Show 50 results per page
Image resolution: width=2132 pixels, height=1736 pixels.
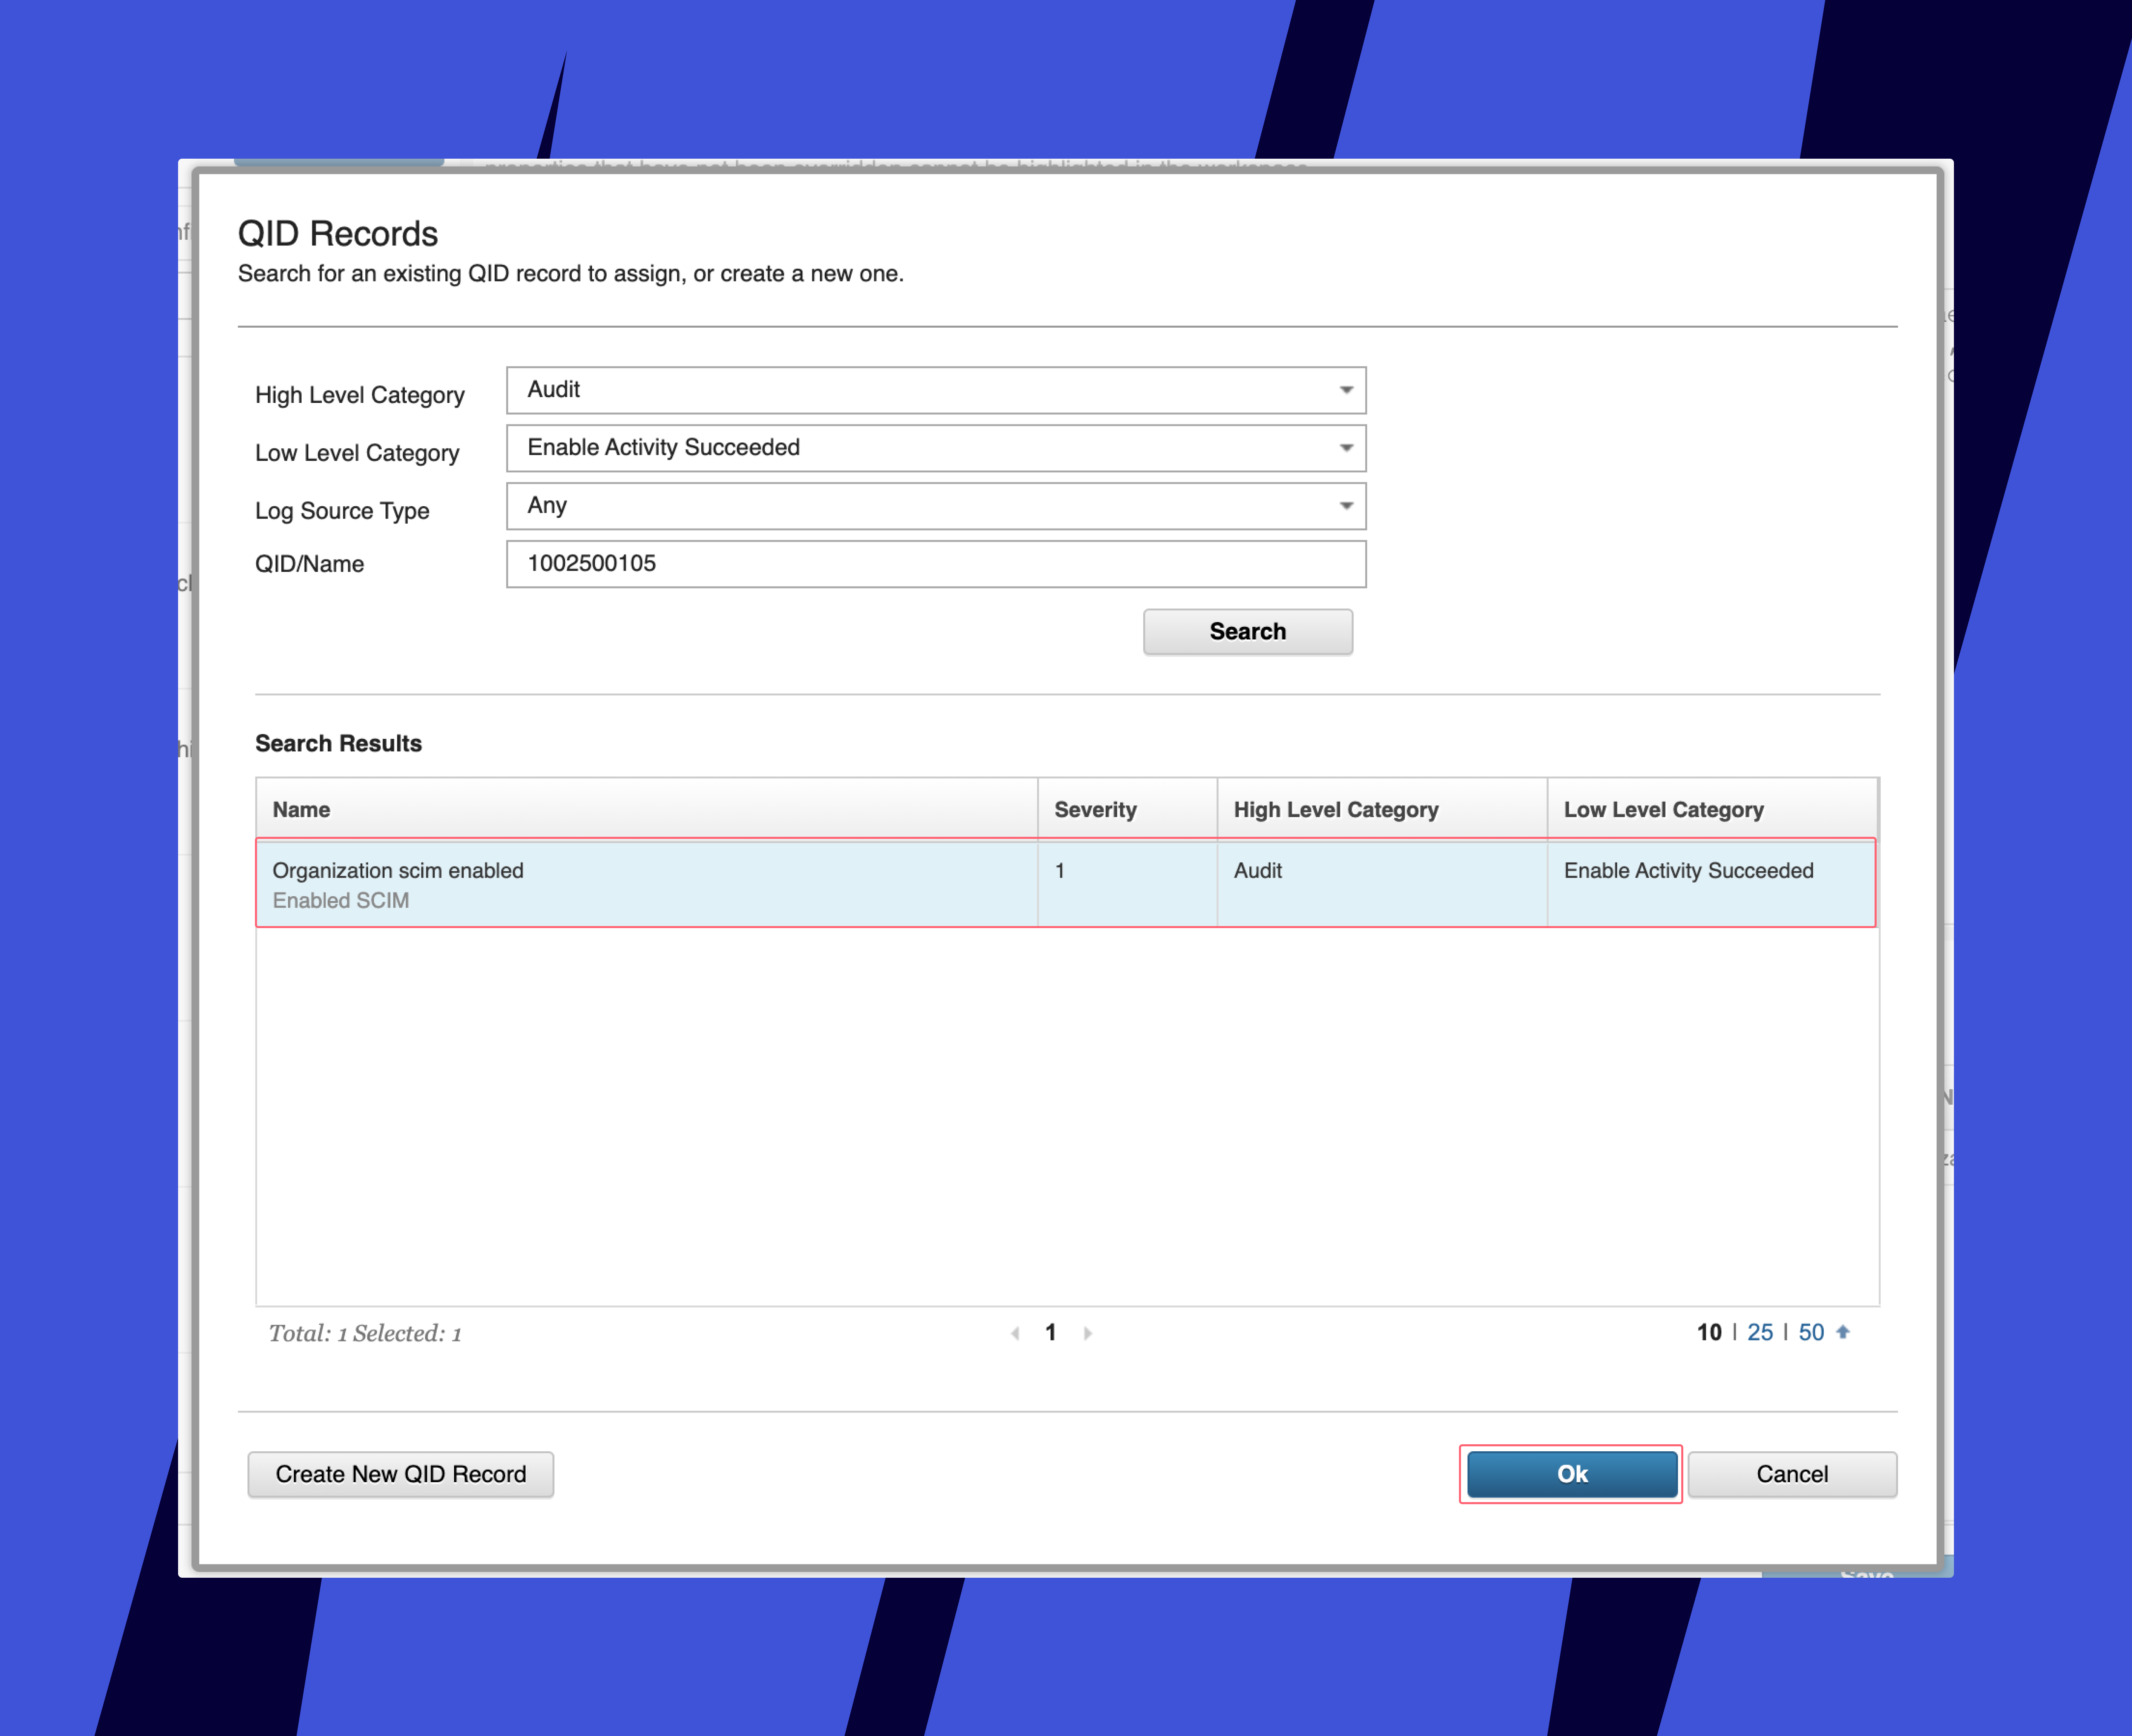[1811, 1332]
